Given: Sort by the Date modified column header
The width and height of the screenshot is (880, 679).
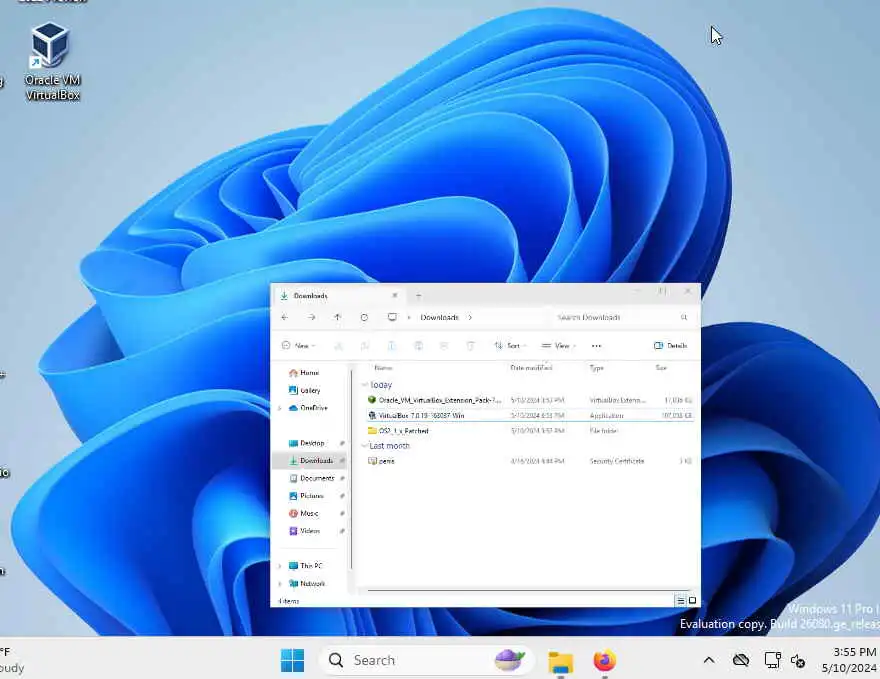Looking at the screenshot, I should 531,368.
